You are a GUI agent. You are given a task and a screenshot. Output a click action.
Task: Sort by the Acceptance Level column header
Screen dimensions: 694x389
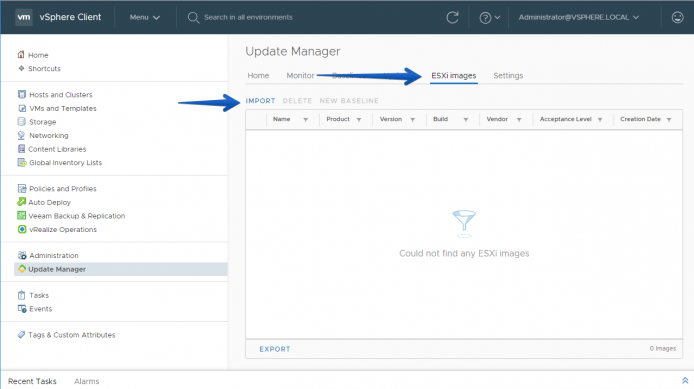566,119
